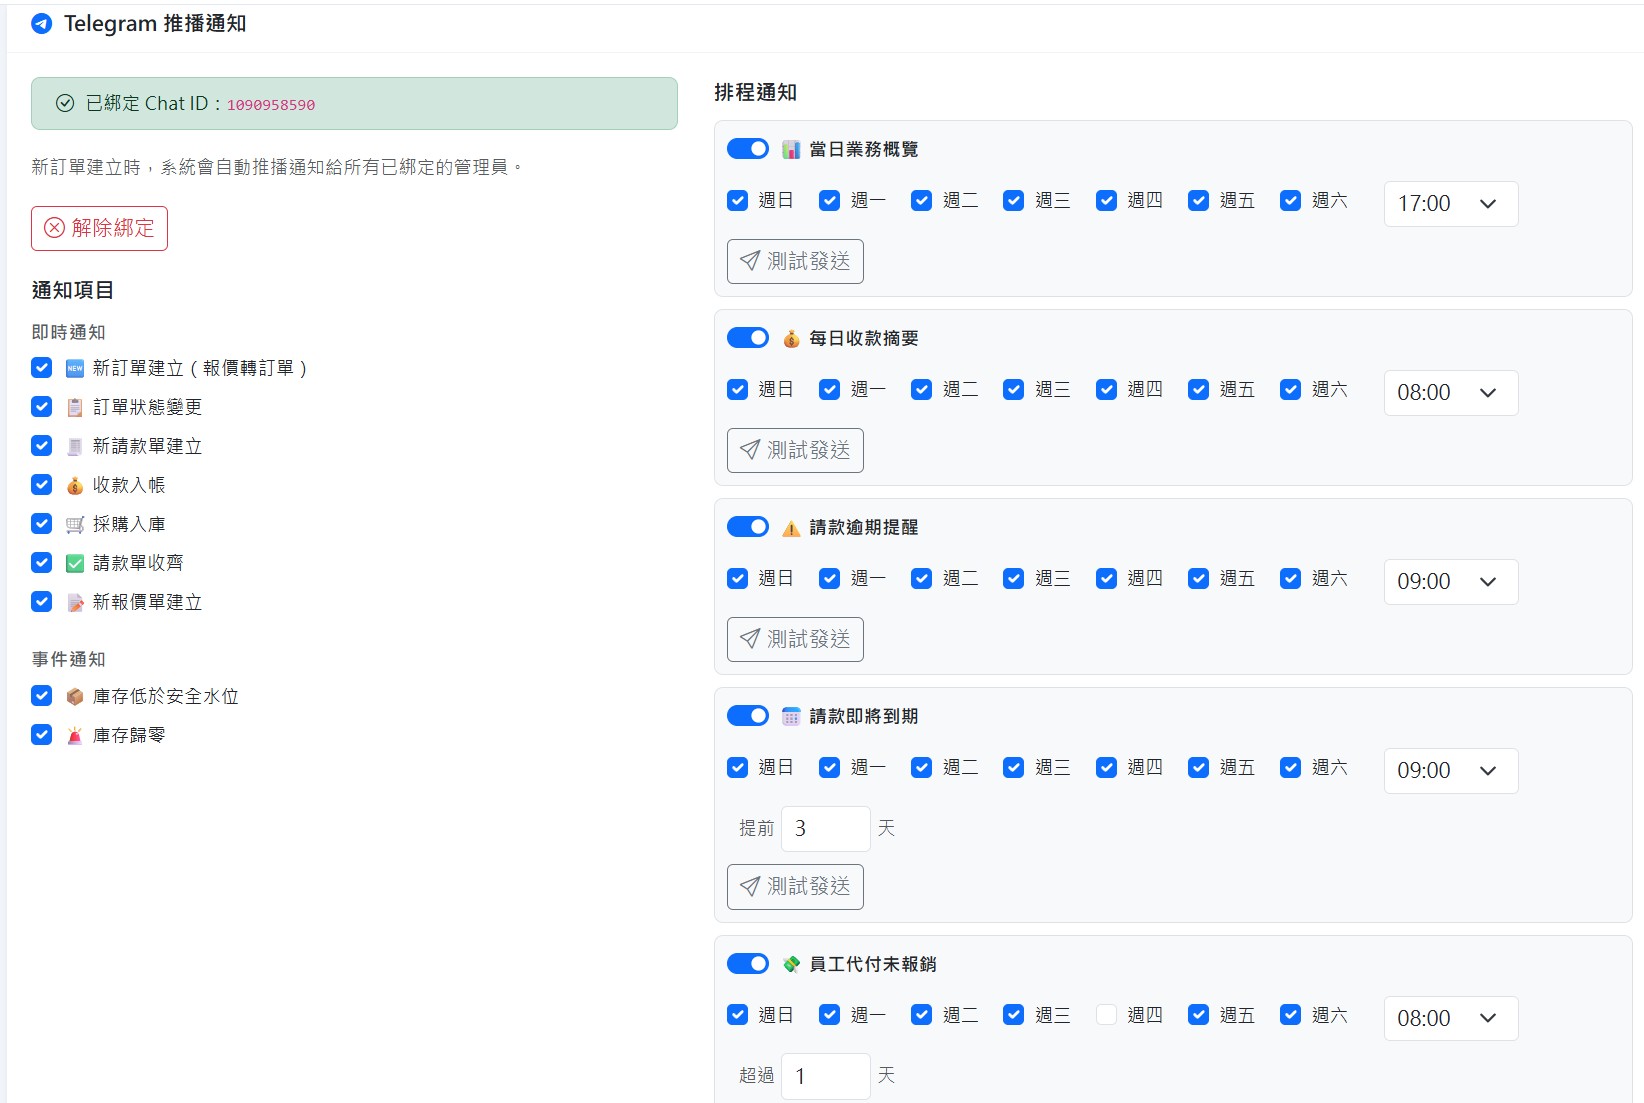The height and width of the screenshot is (1103, 1644).
Task: Uncheck the 新請款單建立 checkbox
Action: coord(42,445)
